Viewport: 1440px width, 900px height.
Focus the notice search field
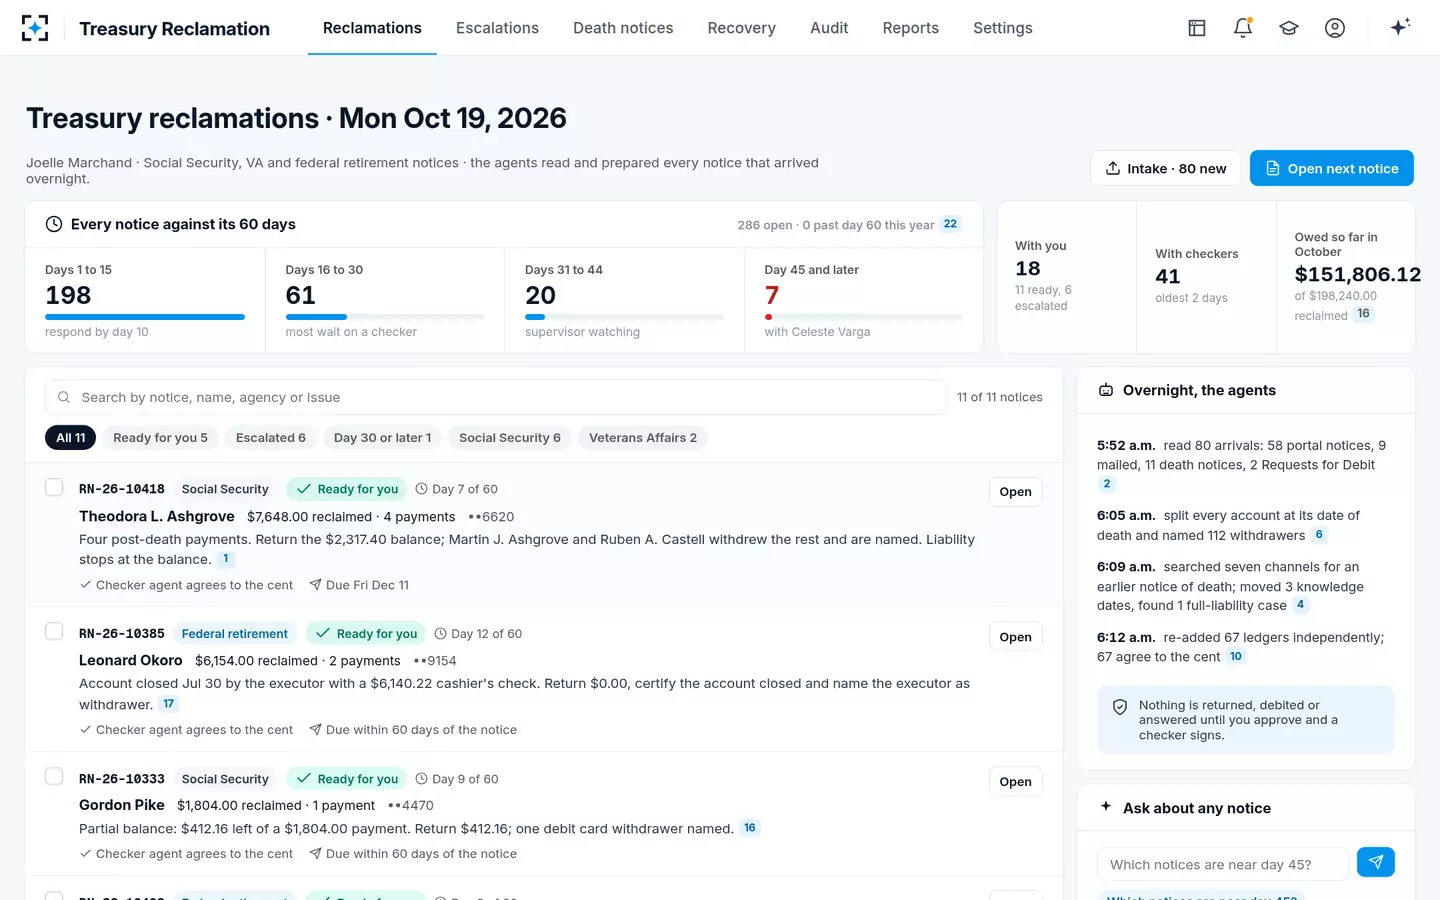(496, 397)
